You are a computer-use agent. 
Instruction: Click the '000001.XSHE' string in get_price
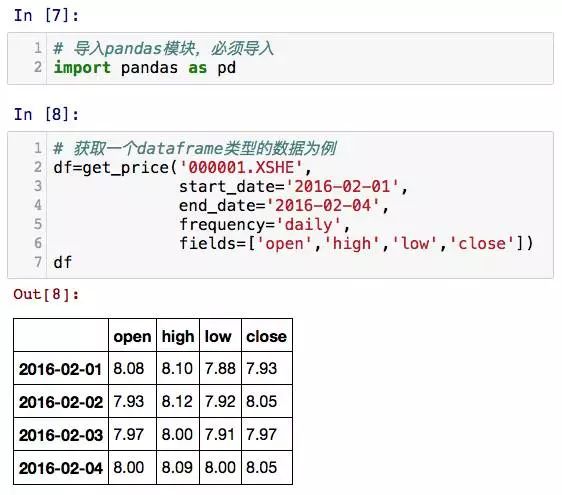(x=241, y=167)
